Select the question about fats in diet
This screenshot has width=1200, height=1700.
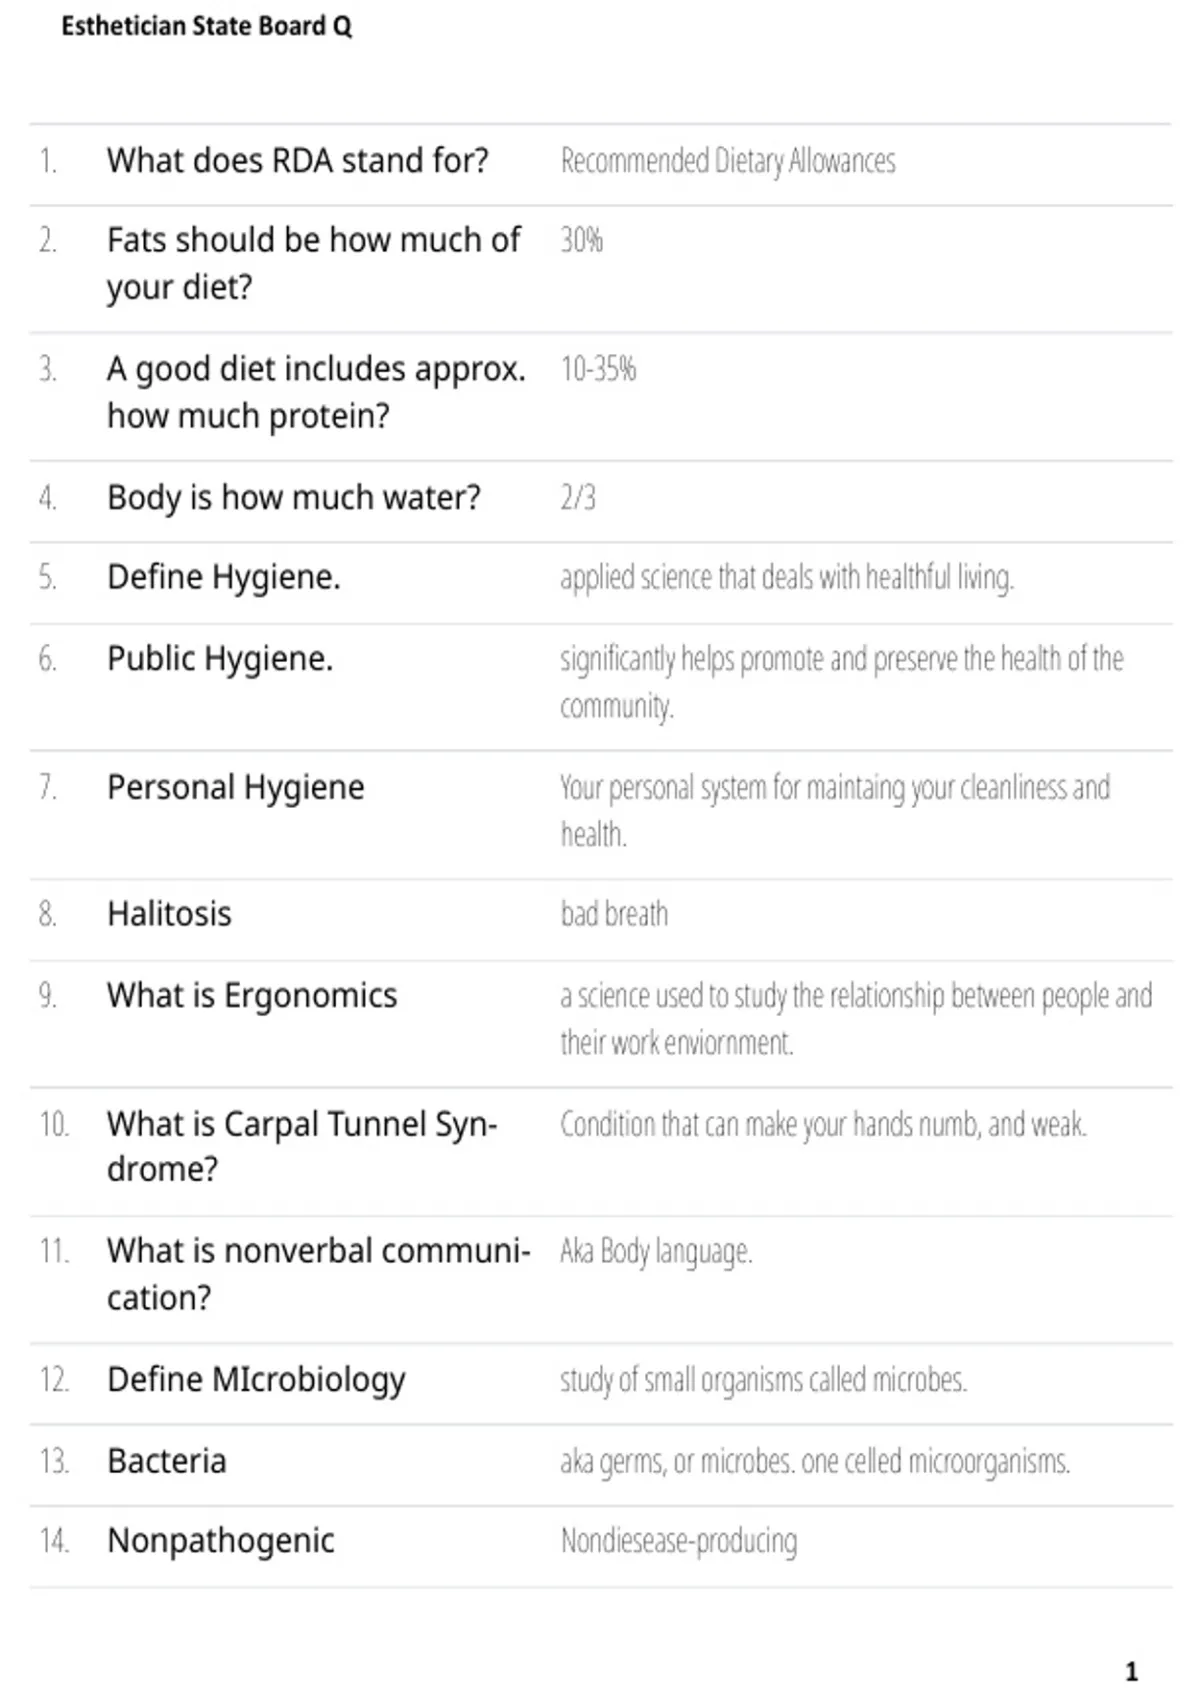click(x=314, y=264)
